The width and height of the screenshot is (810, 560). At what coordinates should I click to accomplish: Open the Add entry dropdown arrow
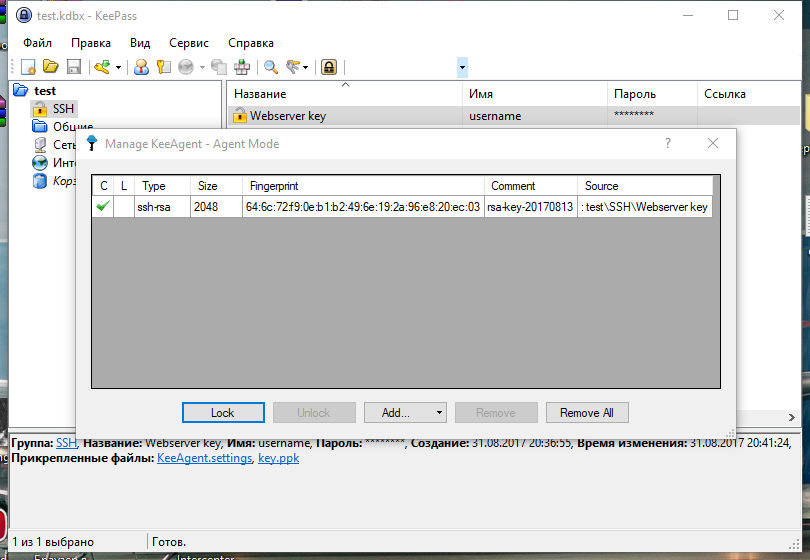(118, 67)
